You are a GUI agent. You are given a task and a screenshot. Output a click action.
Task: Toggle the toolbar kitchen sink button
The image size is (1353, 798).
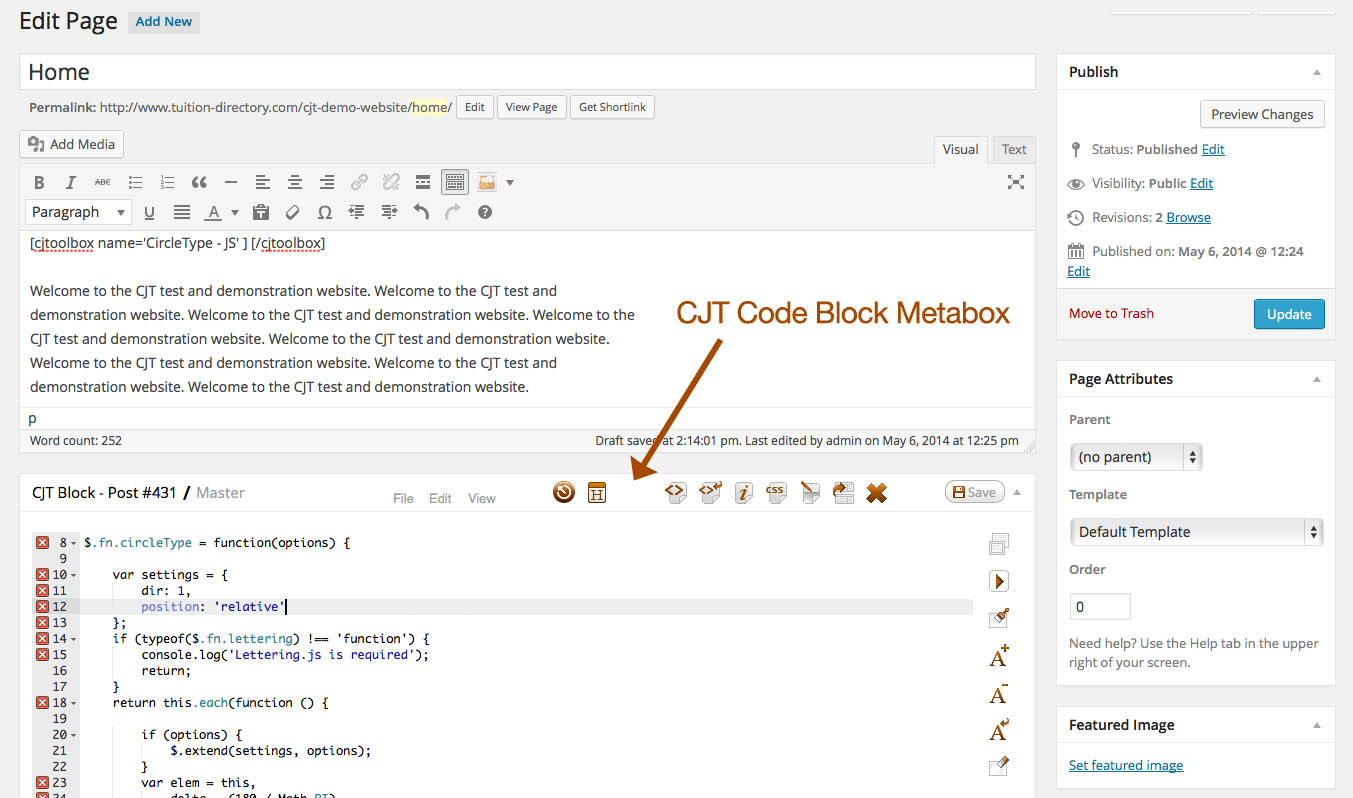(455, 182)
